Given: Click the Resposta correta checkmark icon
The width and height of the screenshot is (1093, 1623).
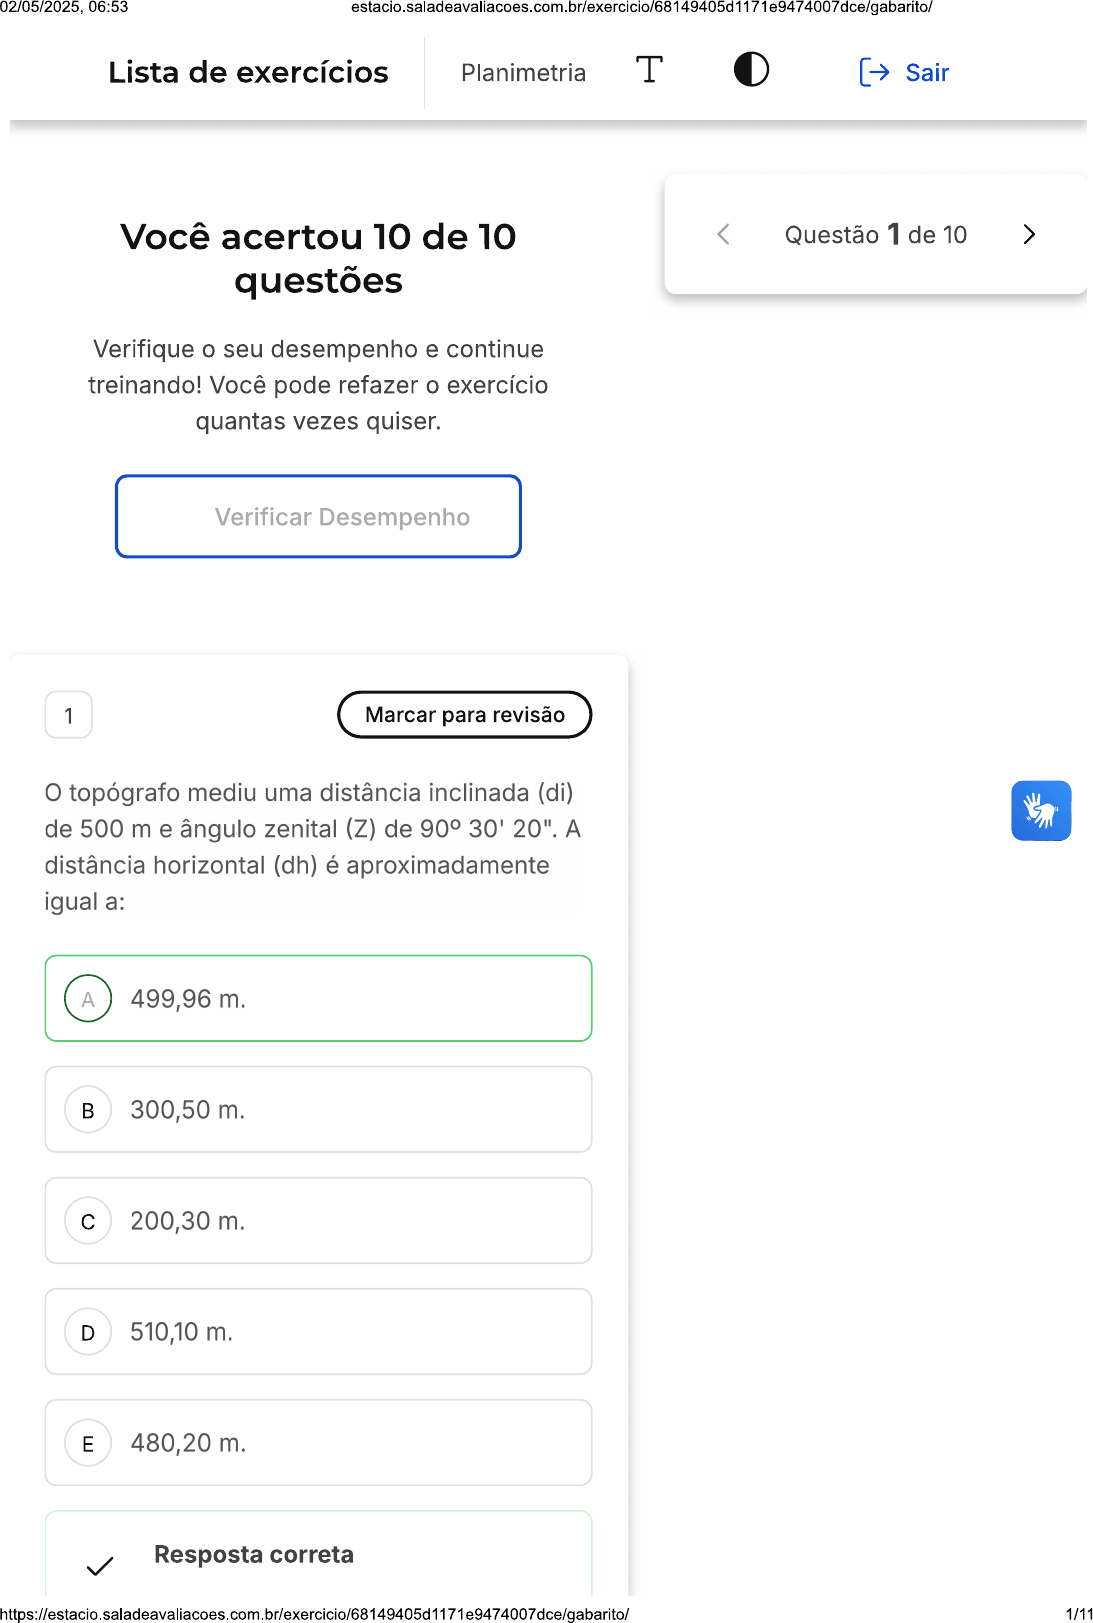Looking at the screenshot, I should 100,1566.
